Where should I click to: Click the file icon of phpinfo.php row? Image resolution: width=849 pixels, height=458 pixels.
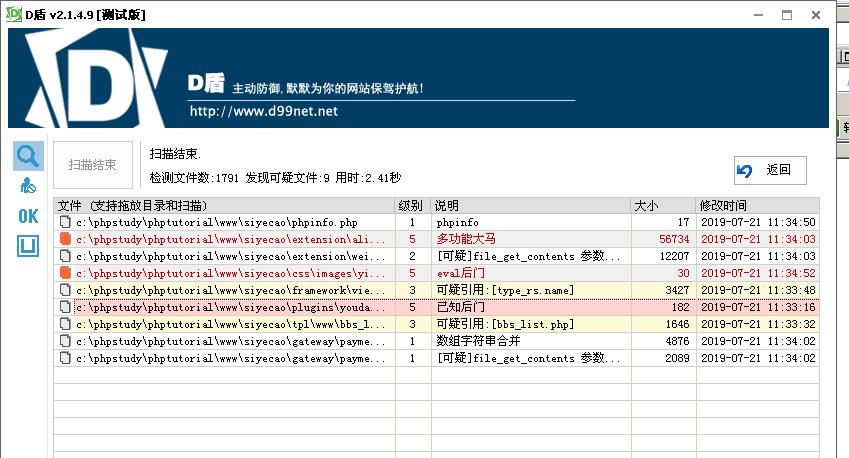[66, 222]
